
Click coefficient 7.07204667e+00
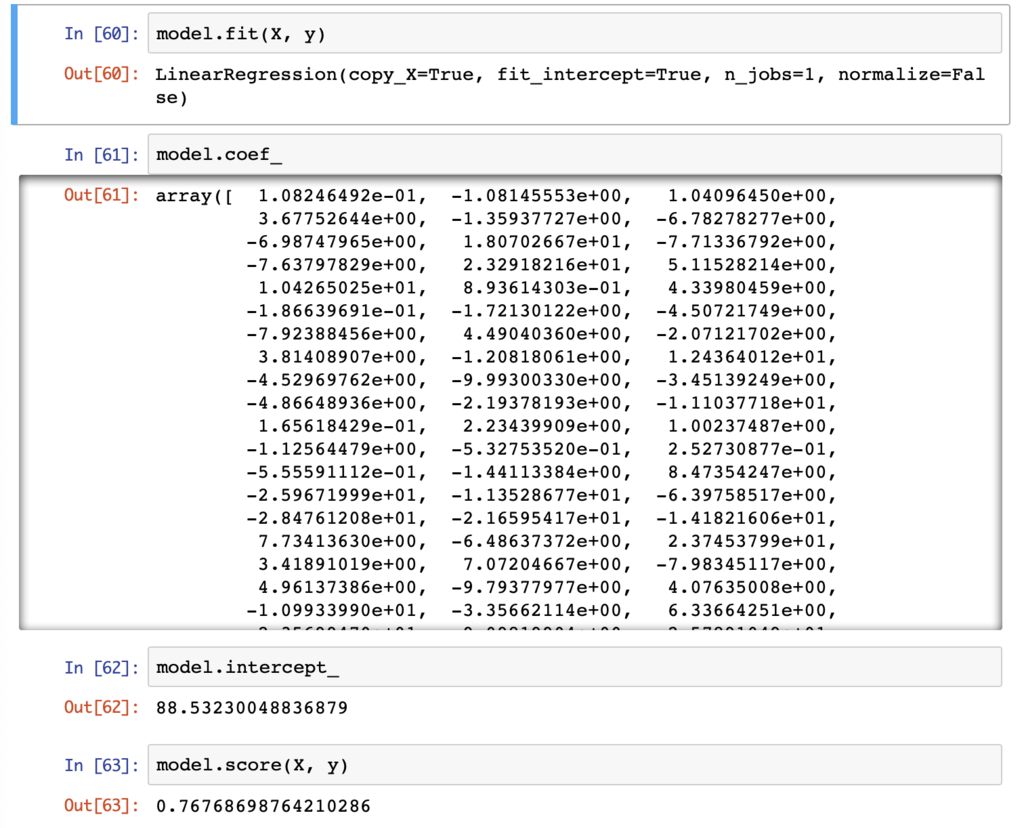click(542, 564)
